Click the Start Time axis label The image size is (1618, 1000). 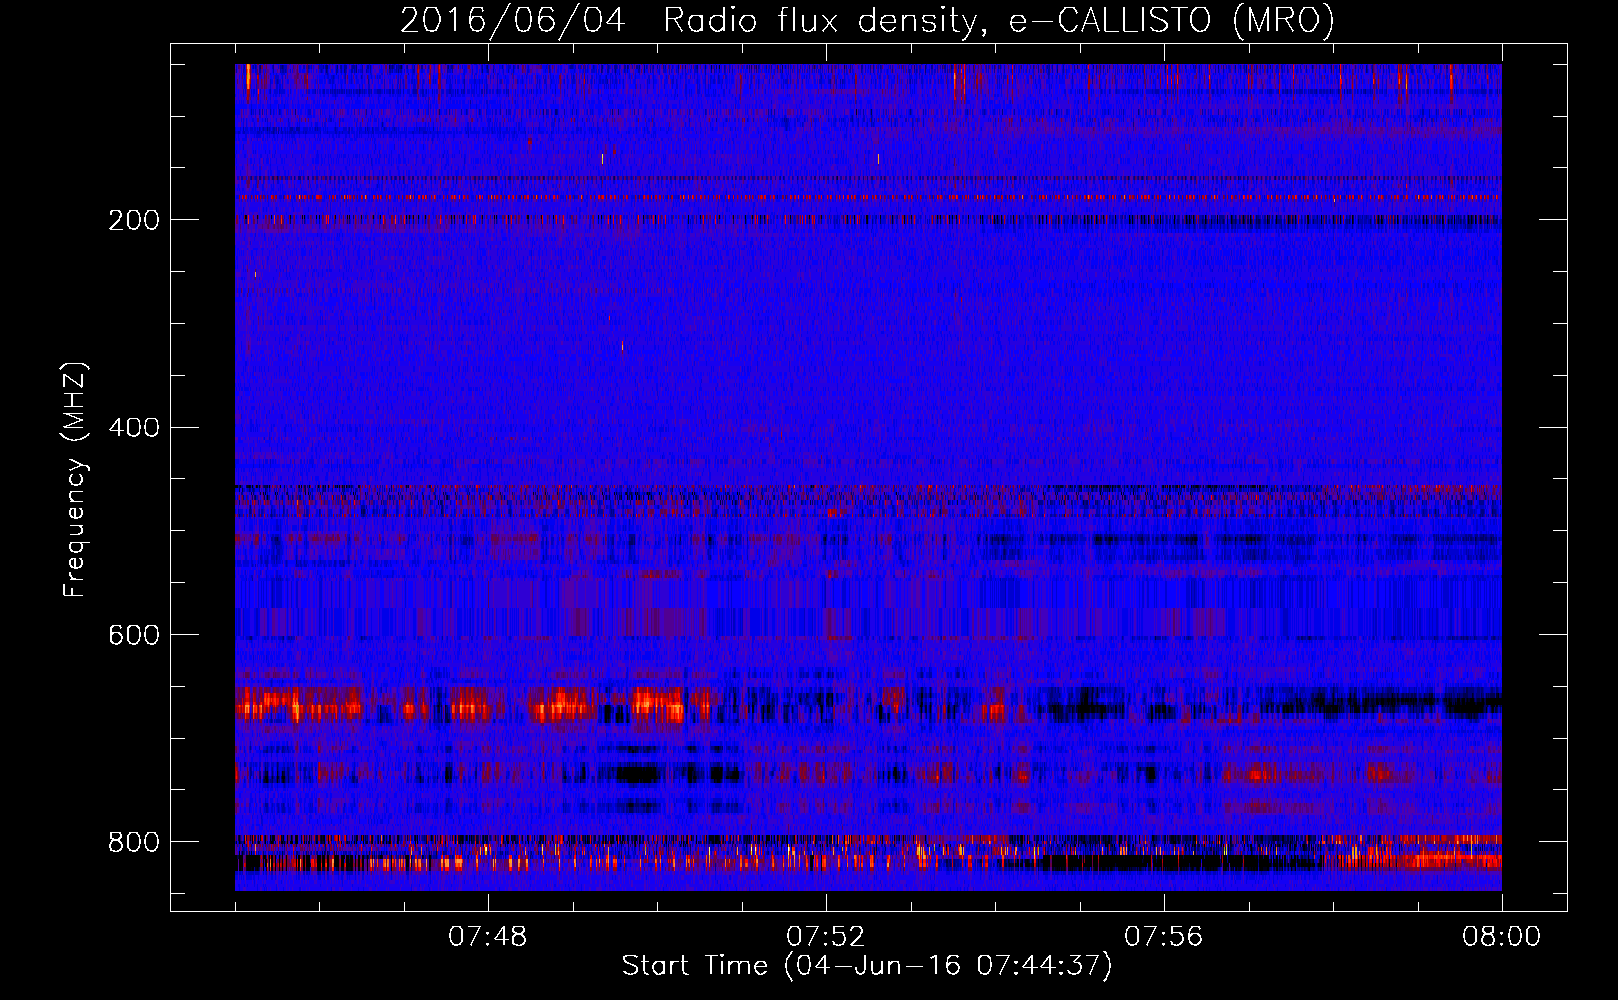867,966
